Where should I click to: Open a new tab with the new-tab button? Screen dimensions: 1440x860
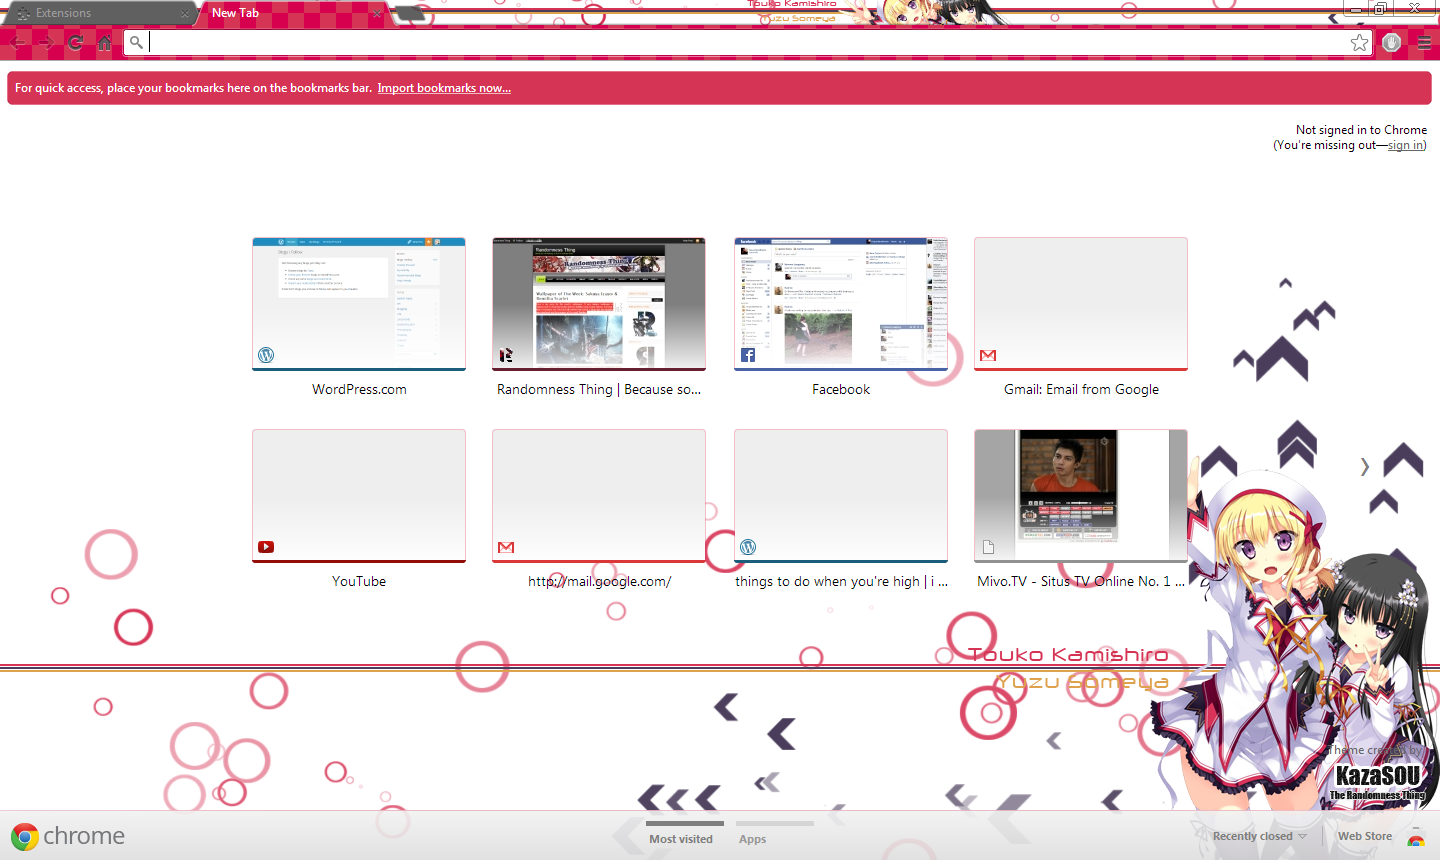tap(410, 14)
